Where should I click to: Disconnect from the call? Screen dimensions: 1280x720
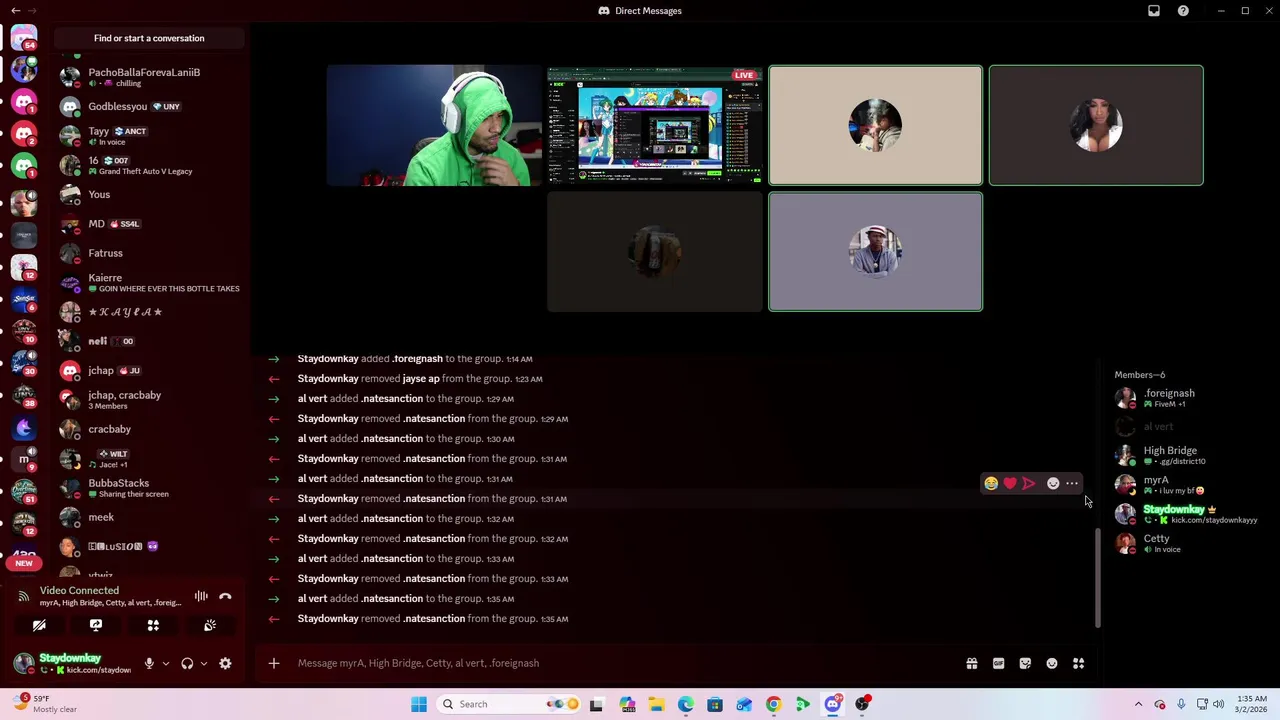coord(225,596)
